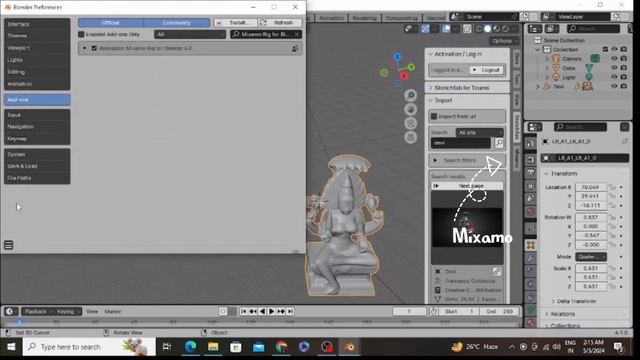The image size is (640, 360).
Task: Hide Cube with its eye icon
Action: click(614, 68)
